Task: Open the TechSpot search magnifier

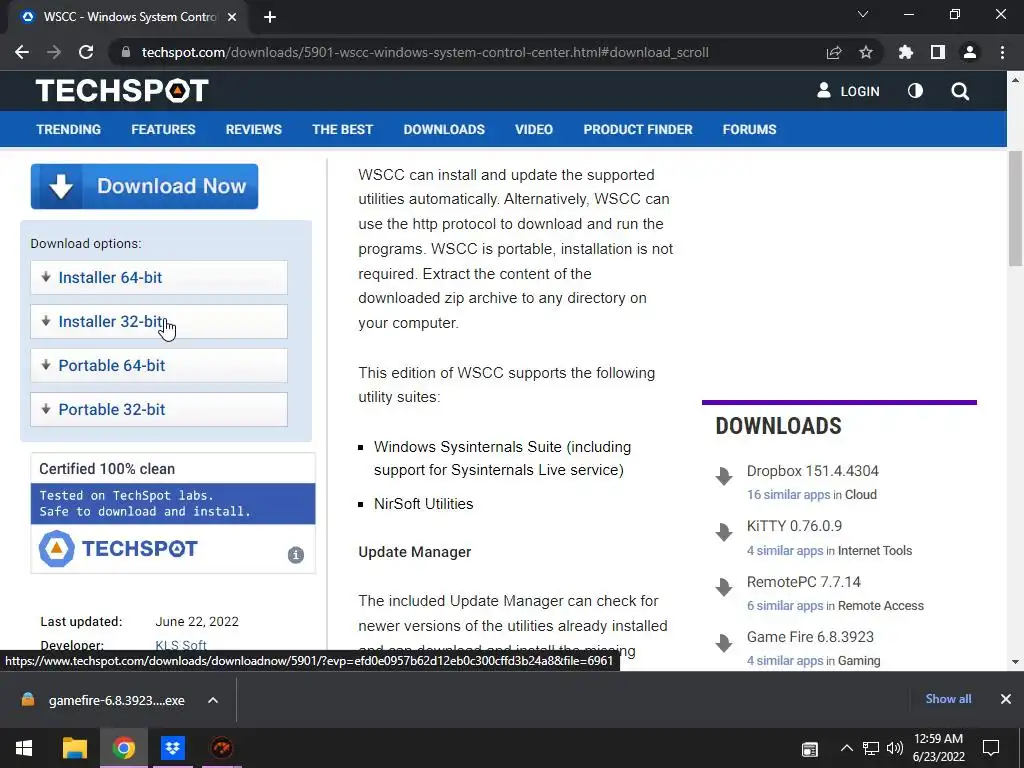Action: (960, 91)
